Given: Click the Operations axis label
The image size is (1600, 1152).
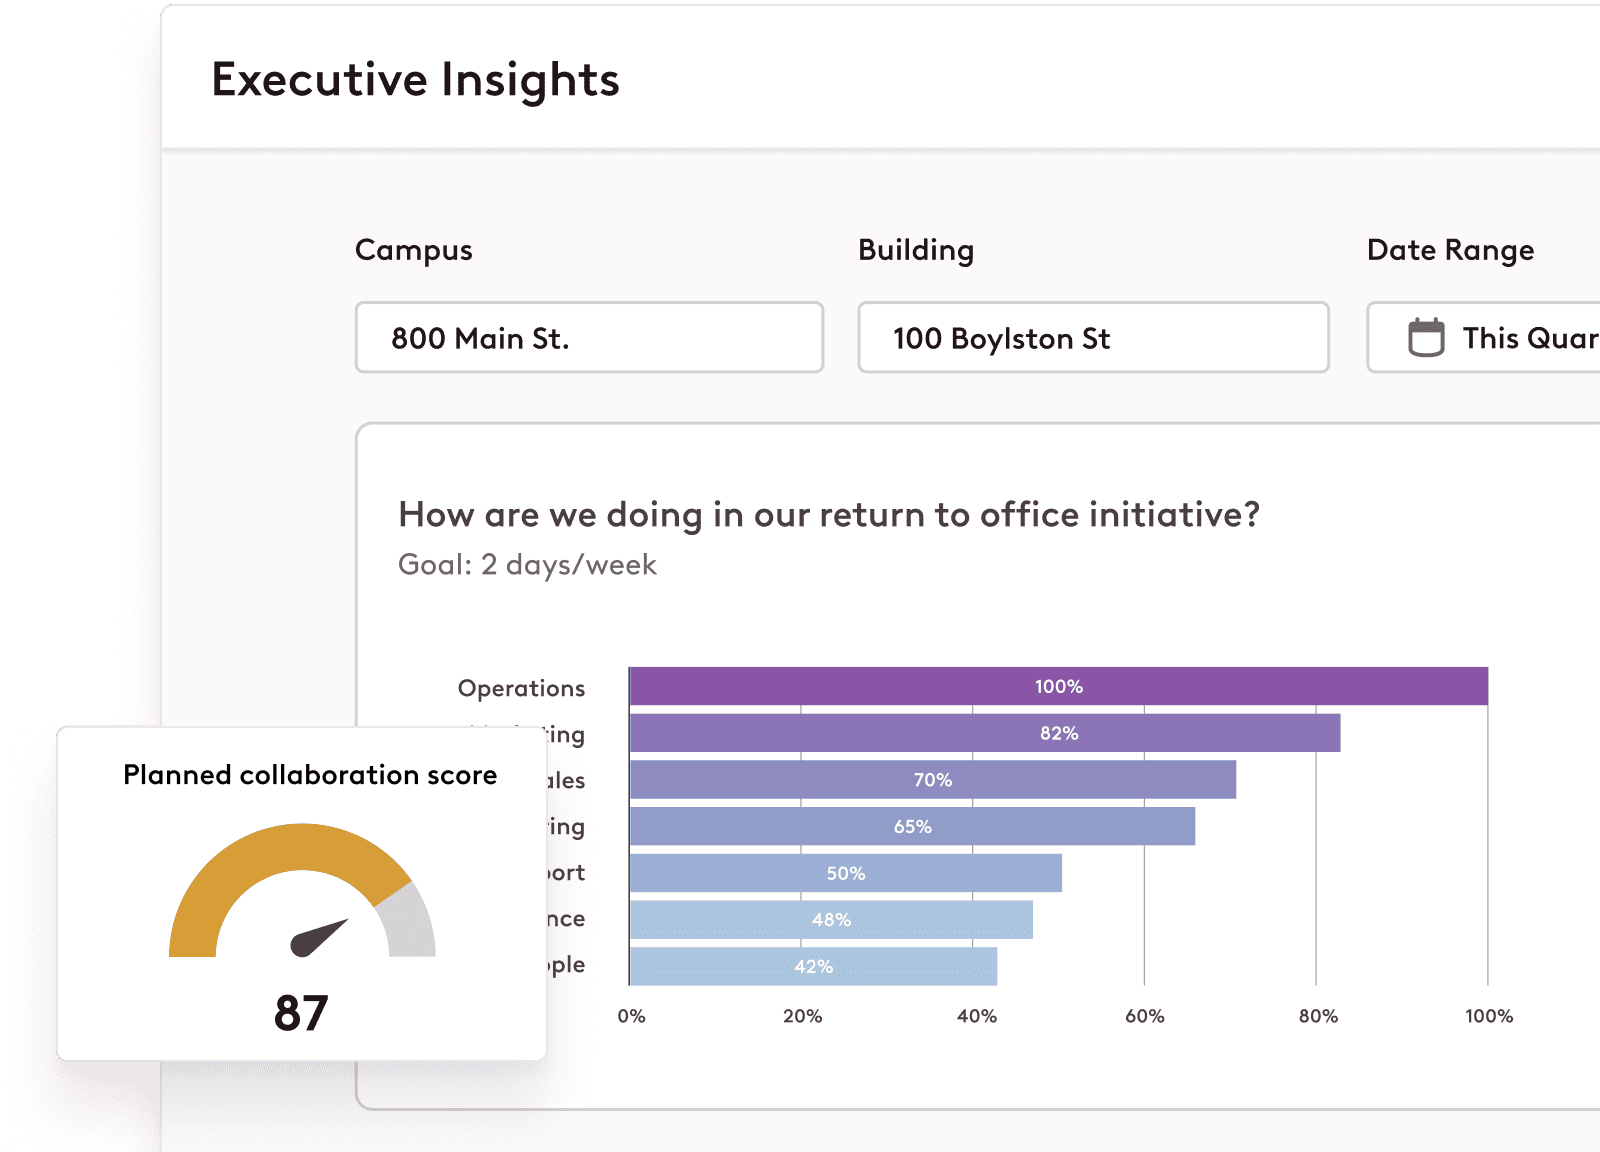Looking at the screenshot, I should [520, 687].
